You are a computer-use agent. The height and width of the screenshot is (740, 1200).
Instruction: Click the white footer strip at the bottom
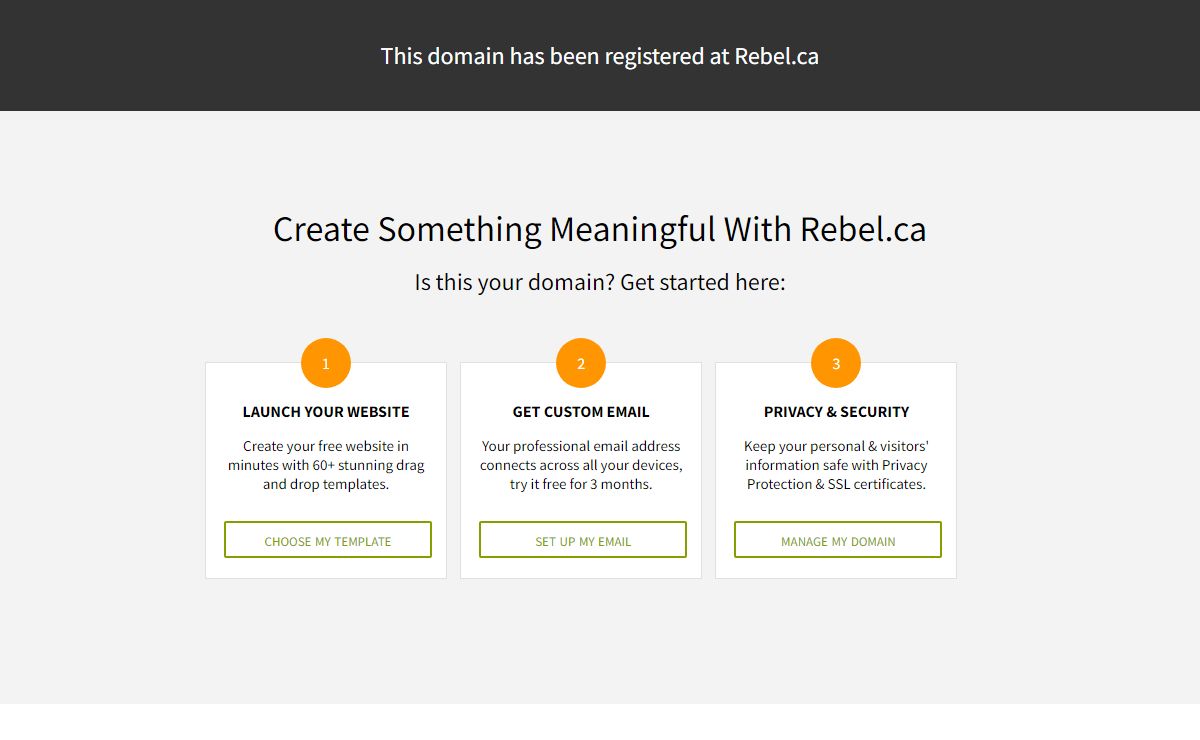(600, 722)
